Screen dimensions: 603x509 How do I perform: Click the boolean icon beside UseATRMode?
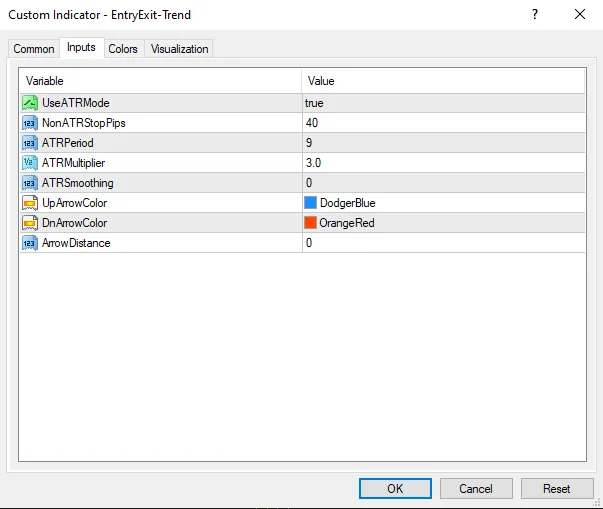pyautogui.click(x=30, y=103)
